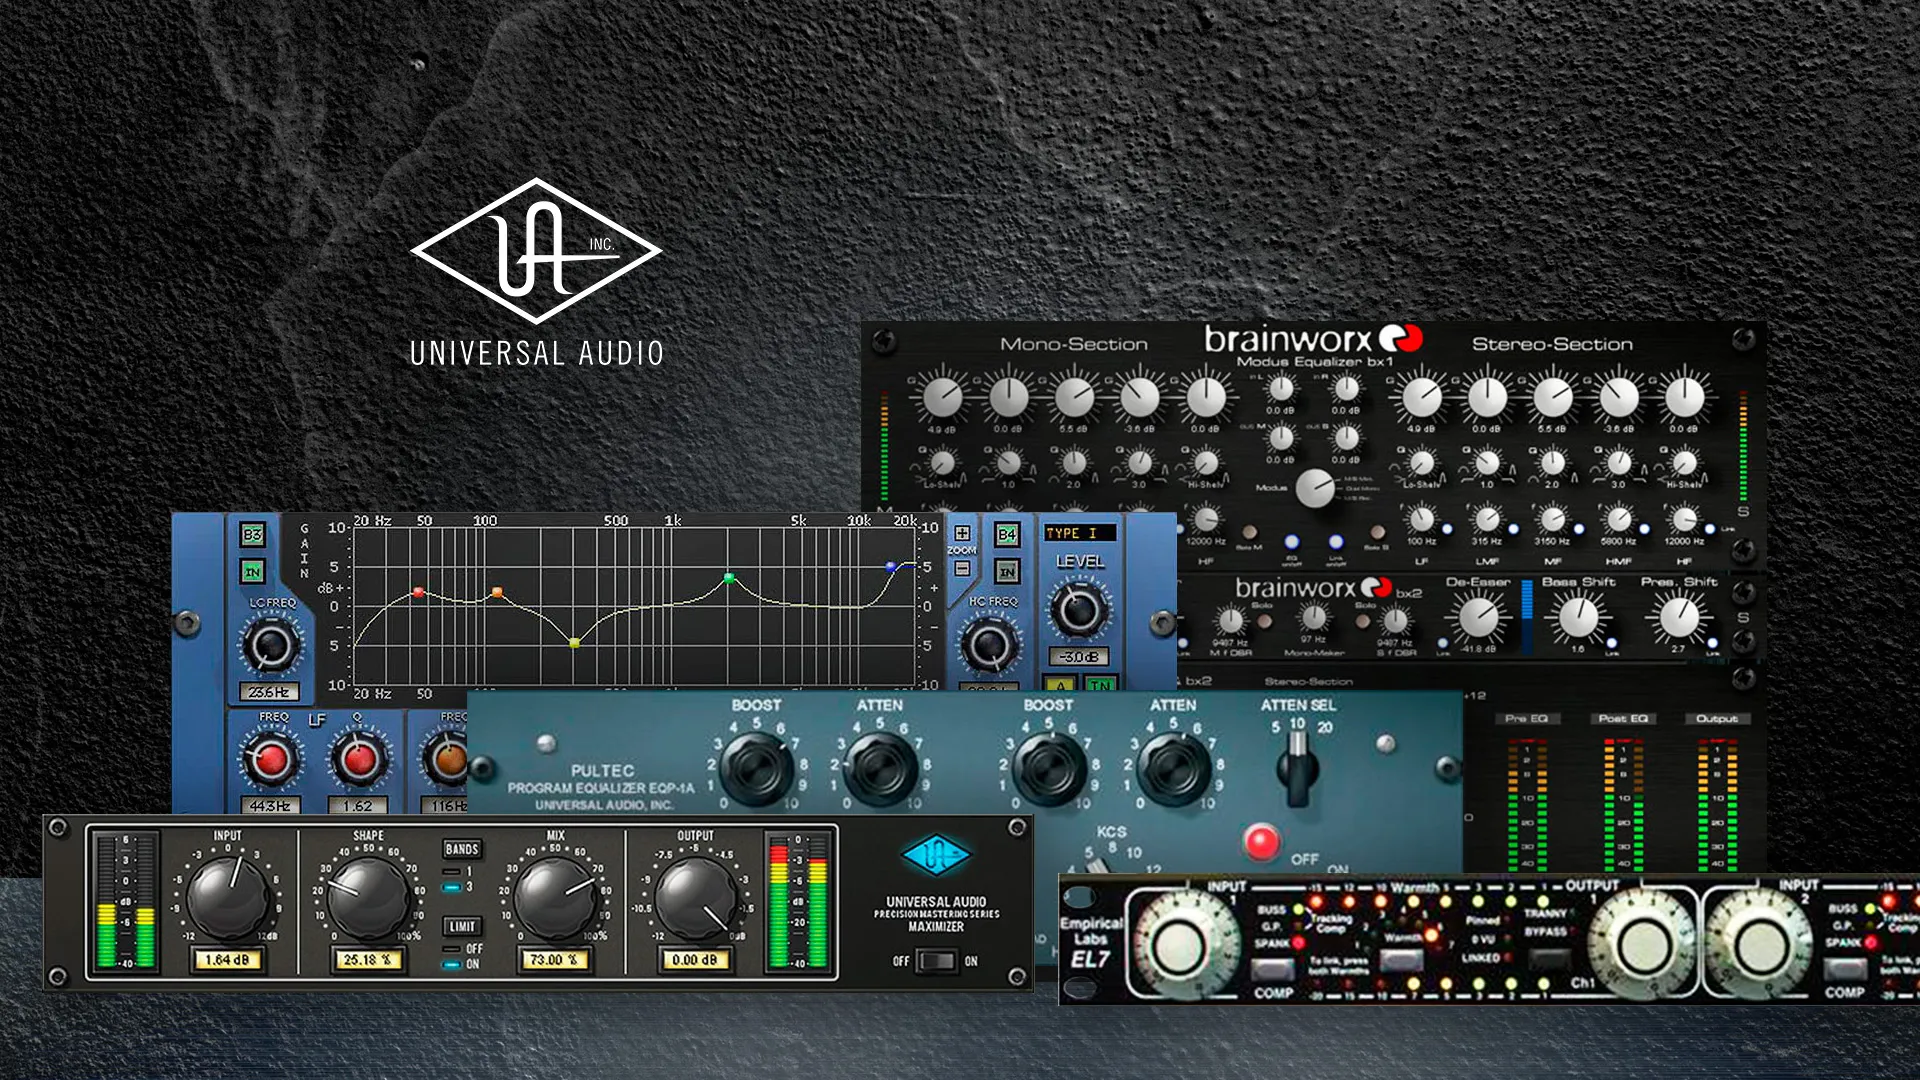
Task: Click the Maximizer MIX knob
Action: pos(555,897)
